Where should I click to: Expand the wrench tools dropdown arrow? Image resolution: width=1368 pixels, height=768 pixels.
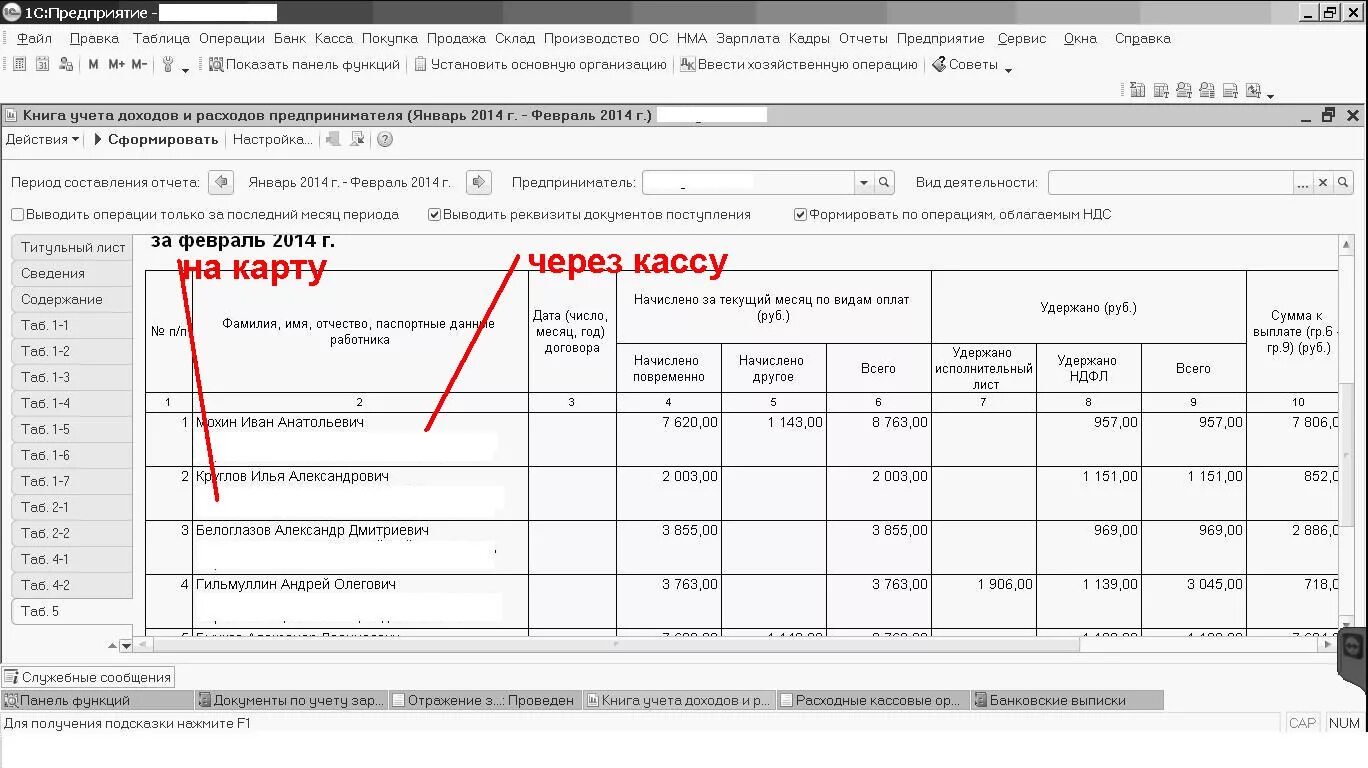pyautogui.click(x=185, y=69)
